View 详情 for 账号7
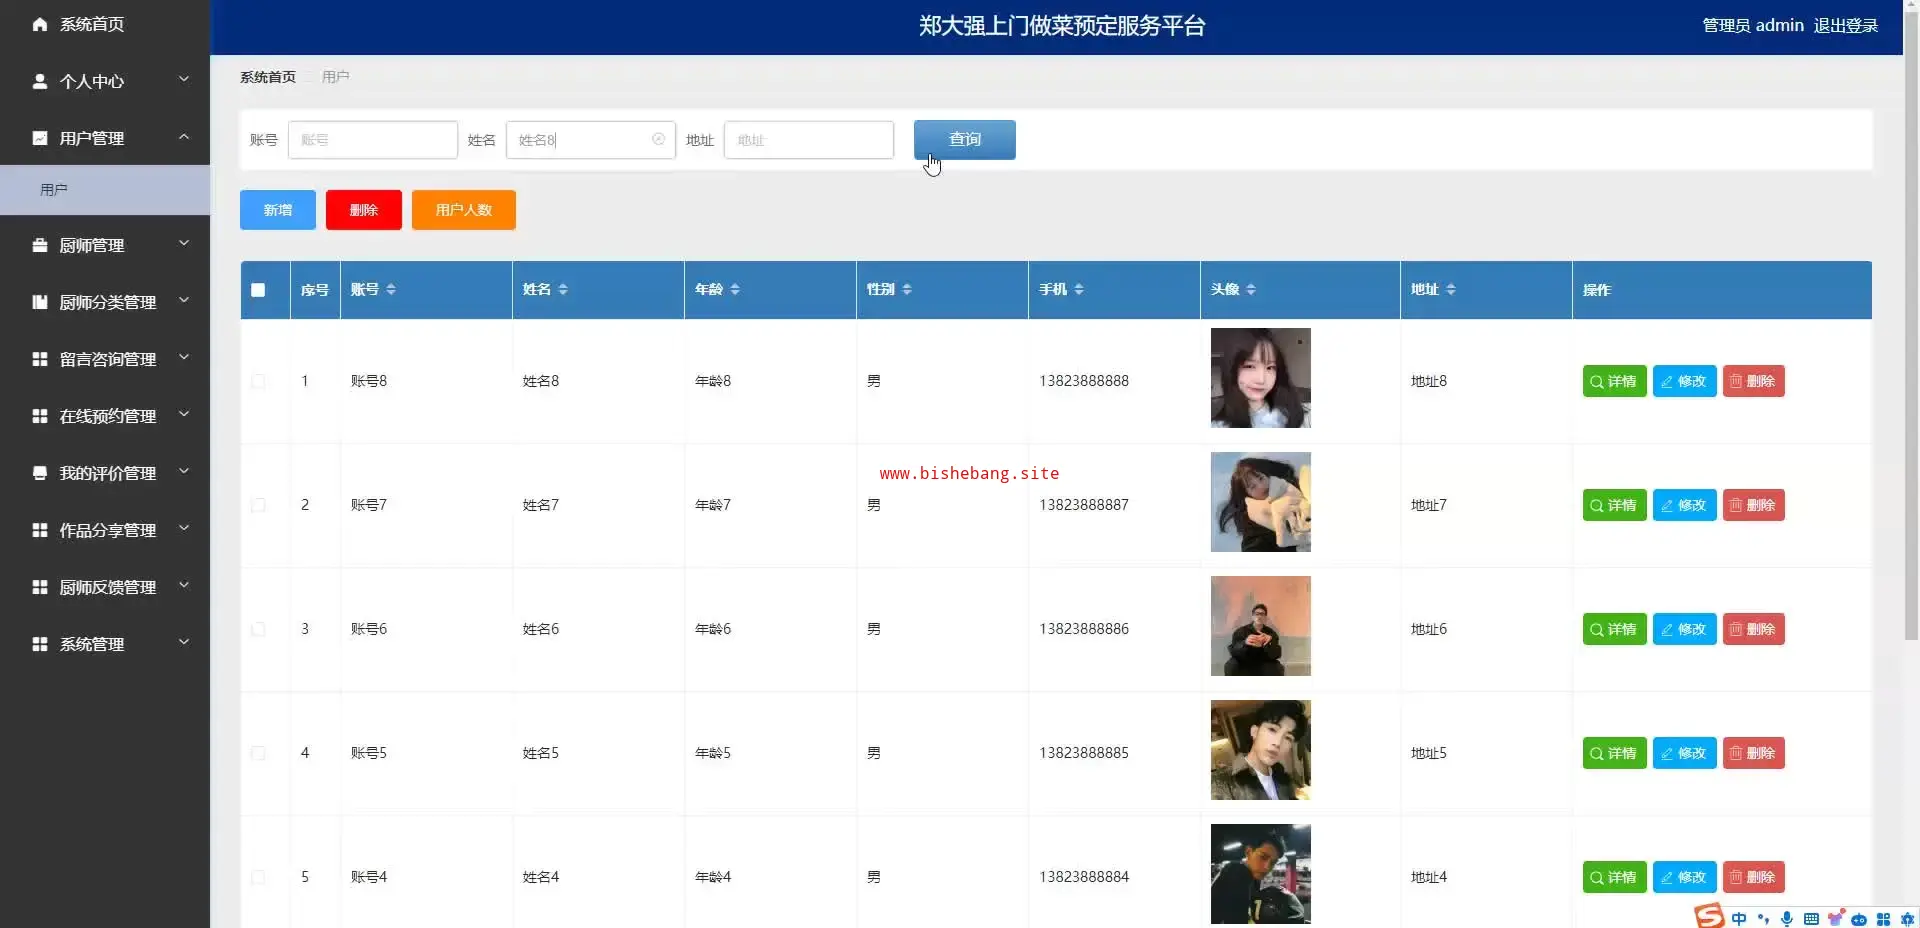This screenshot has height=928, width=1920. [1614, 505]
